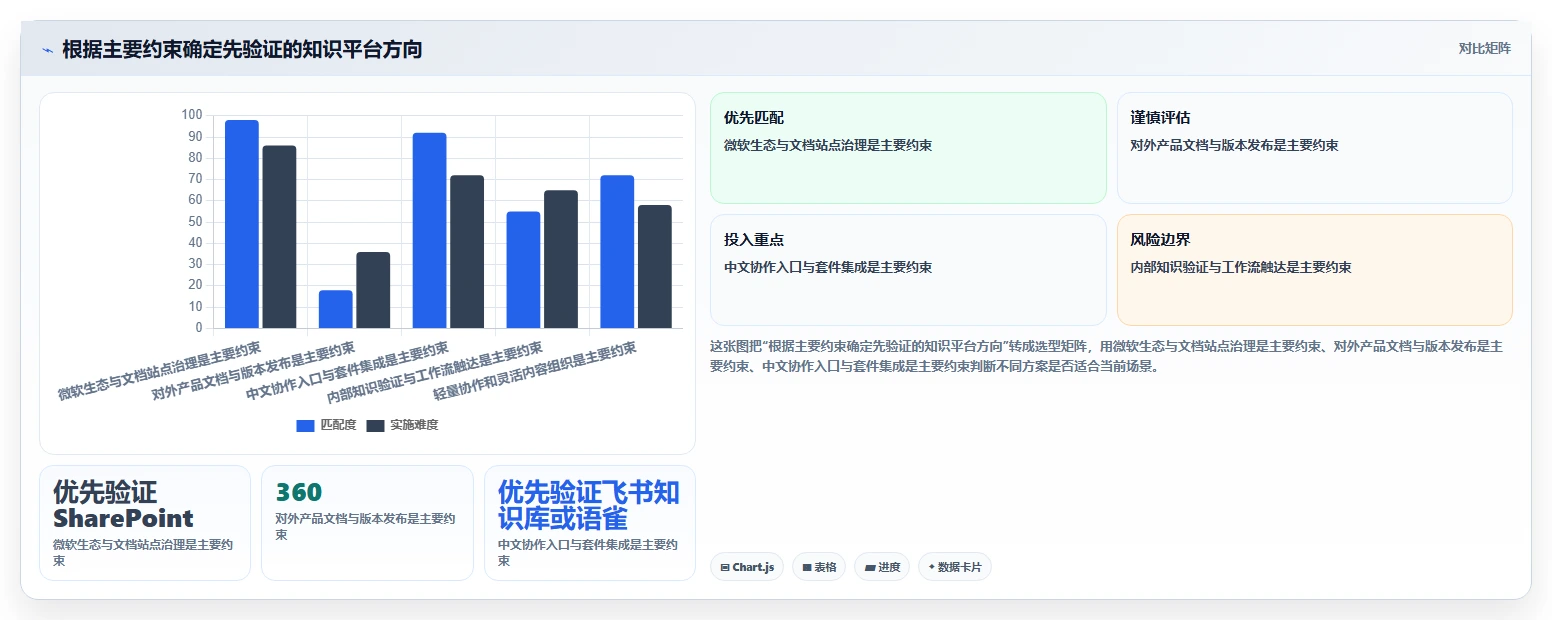Click the icon inside the Chart.js chip
This screenshot has width=1552, height=620.
click(x=725, y=568)
